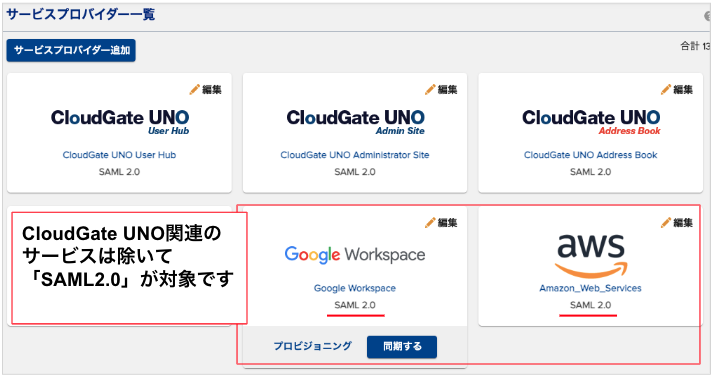Open the Google Workspace link

click(355, 288)
